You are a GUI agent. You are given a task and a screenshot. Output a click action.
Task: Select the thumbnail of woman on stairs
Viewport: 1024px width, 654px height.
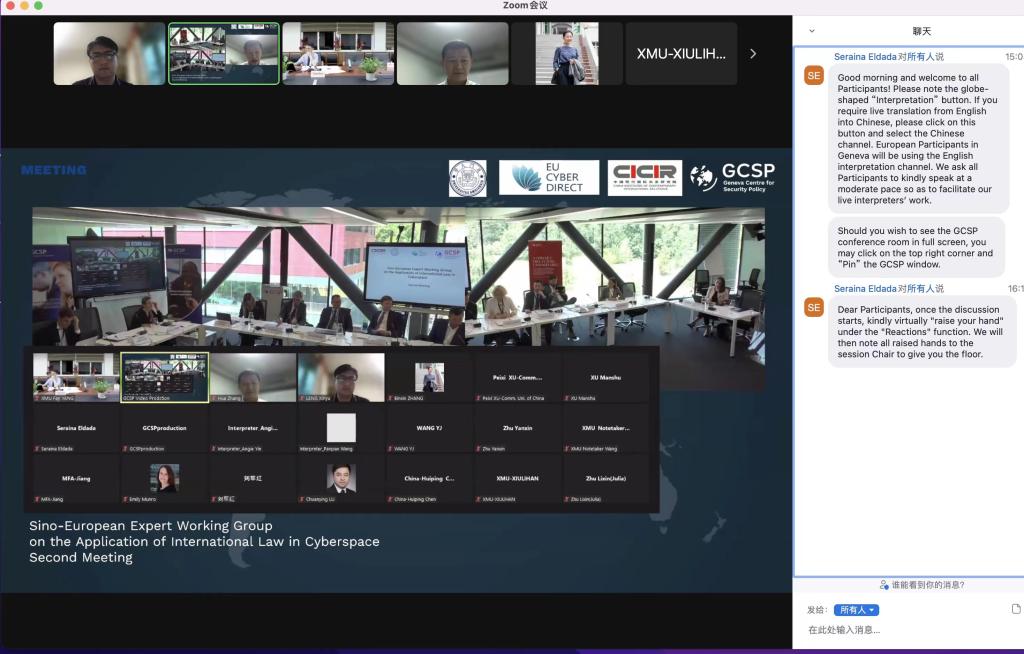click(567, 54)
